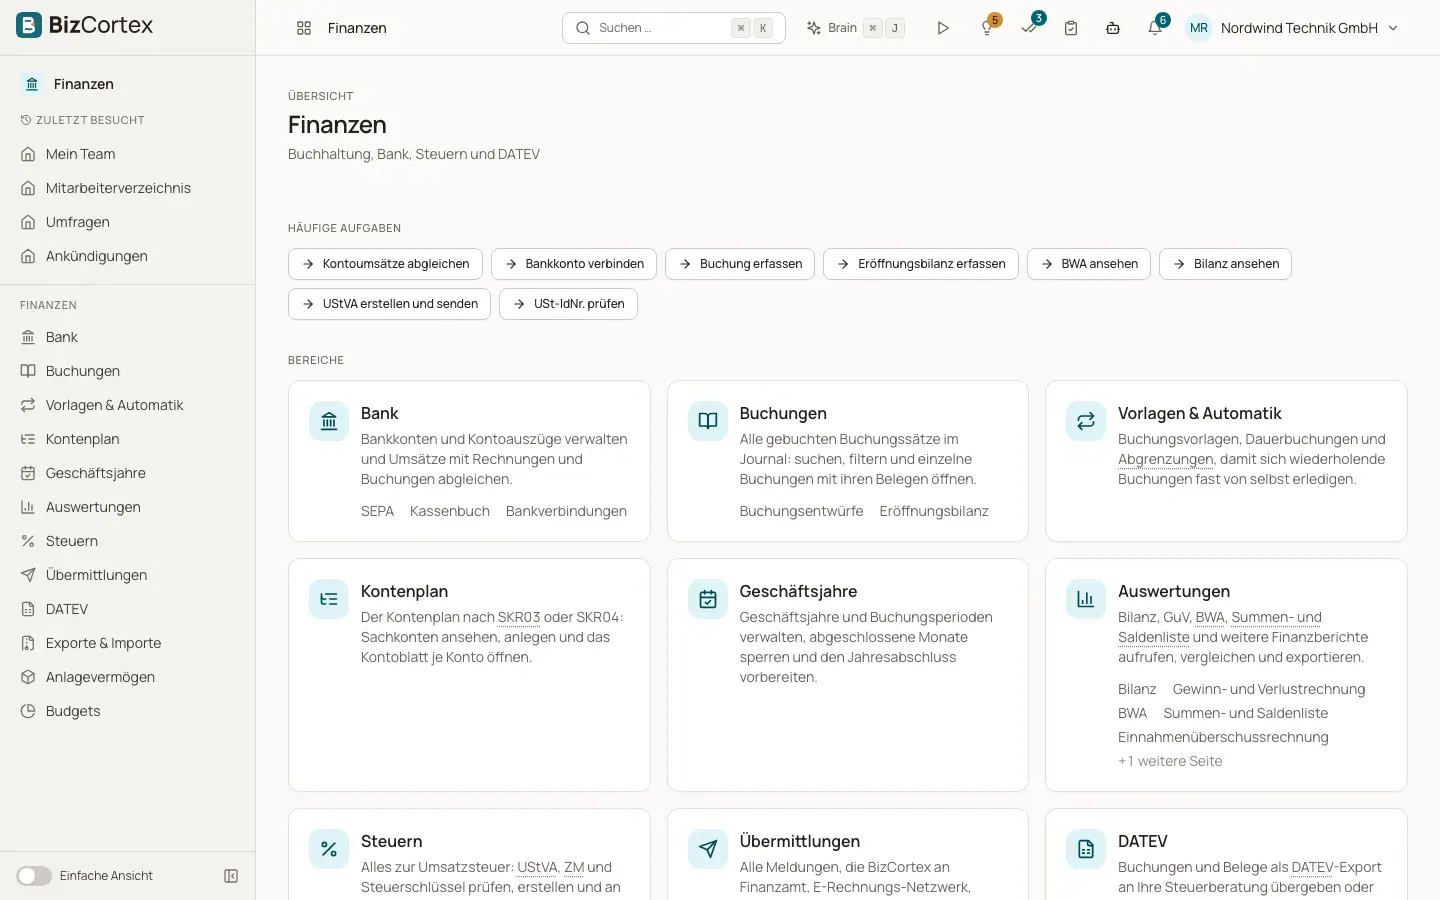
Task: Click the Kontoumsätze abgleichen button
Action: (385, 264)
